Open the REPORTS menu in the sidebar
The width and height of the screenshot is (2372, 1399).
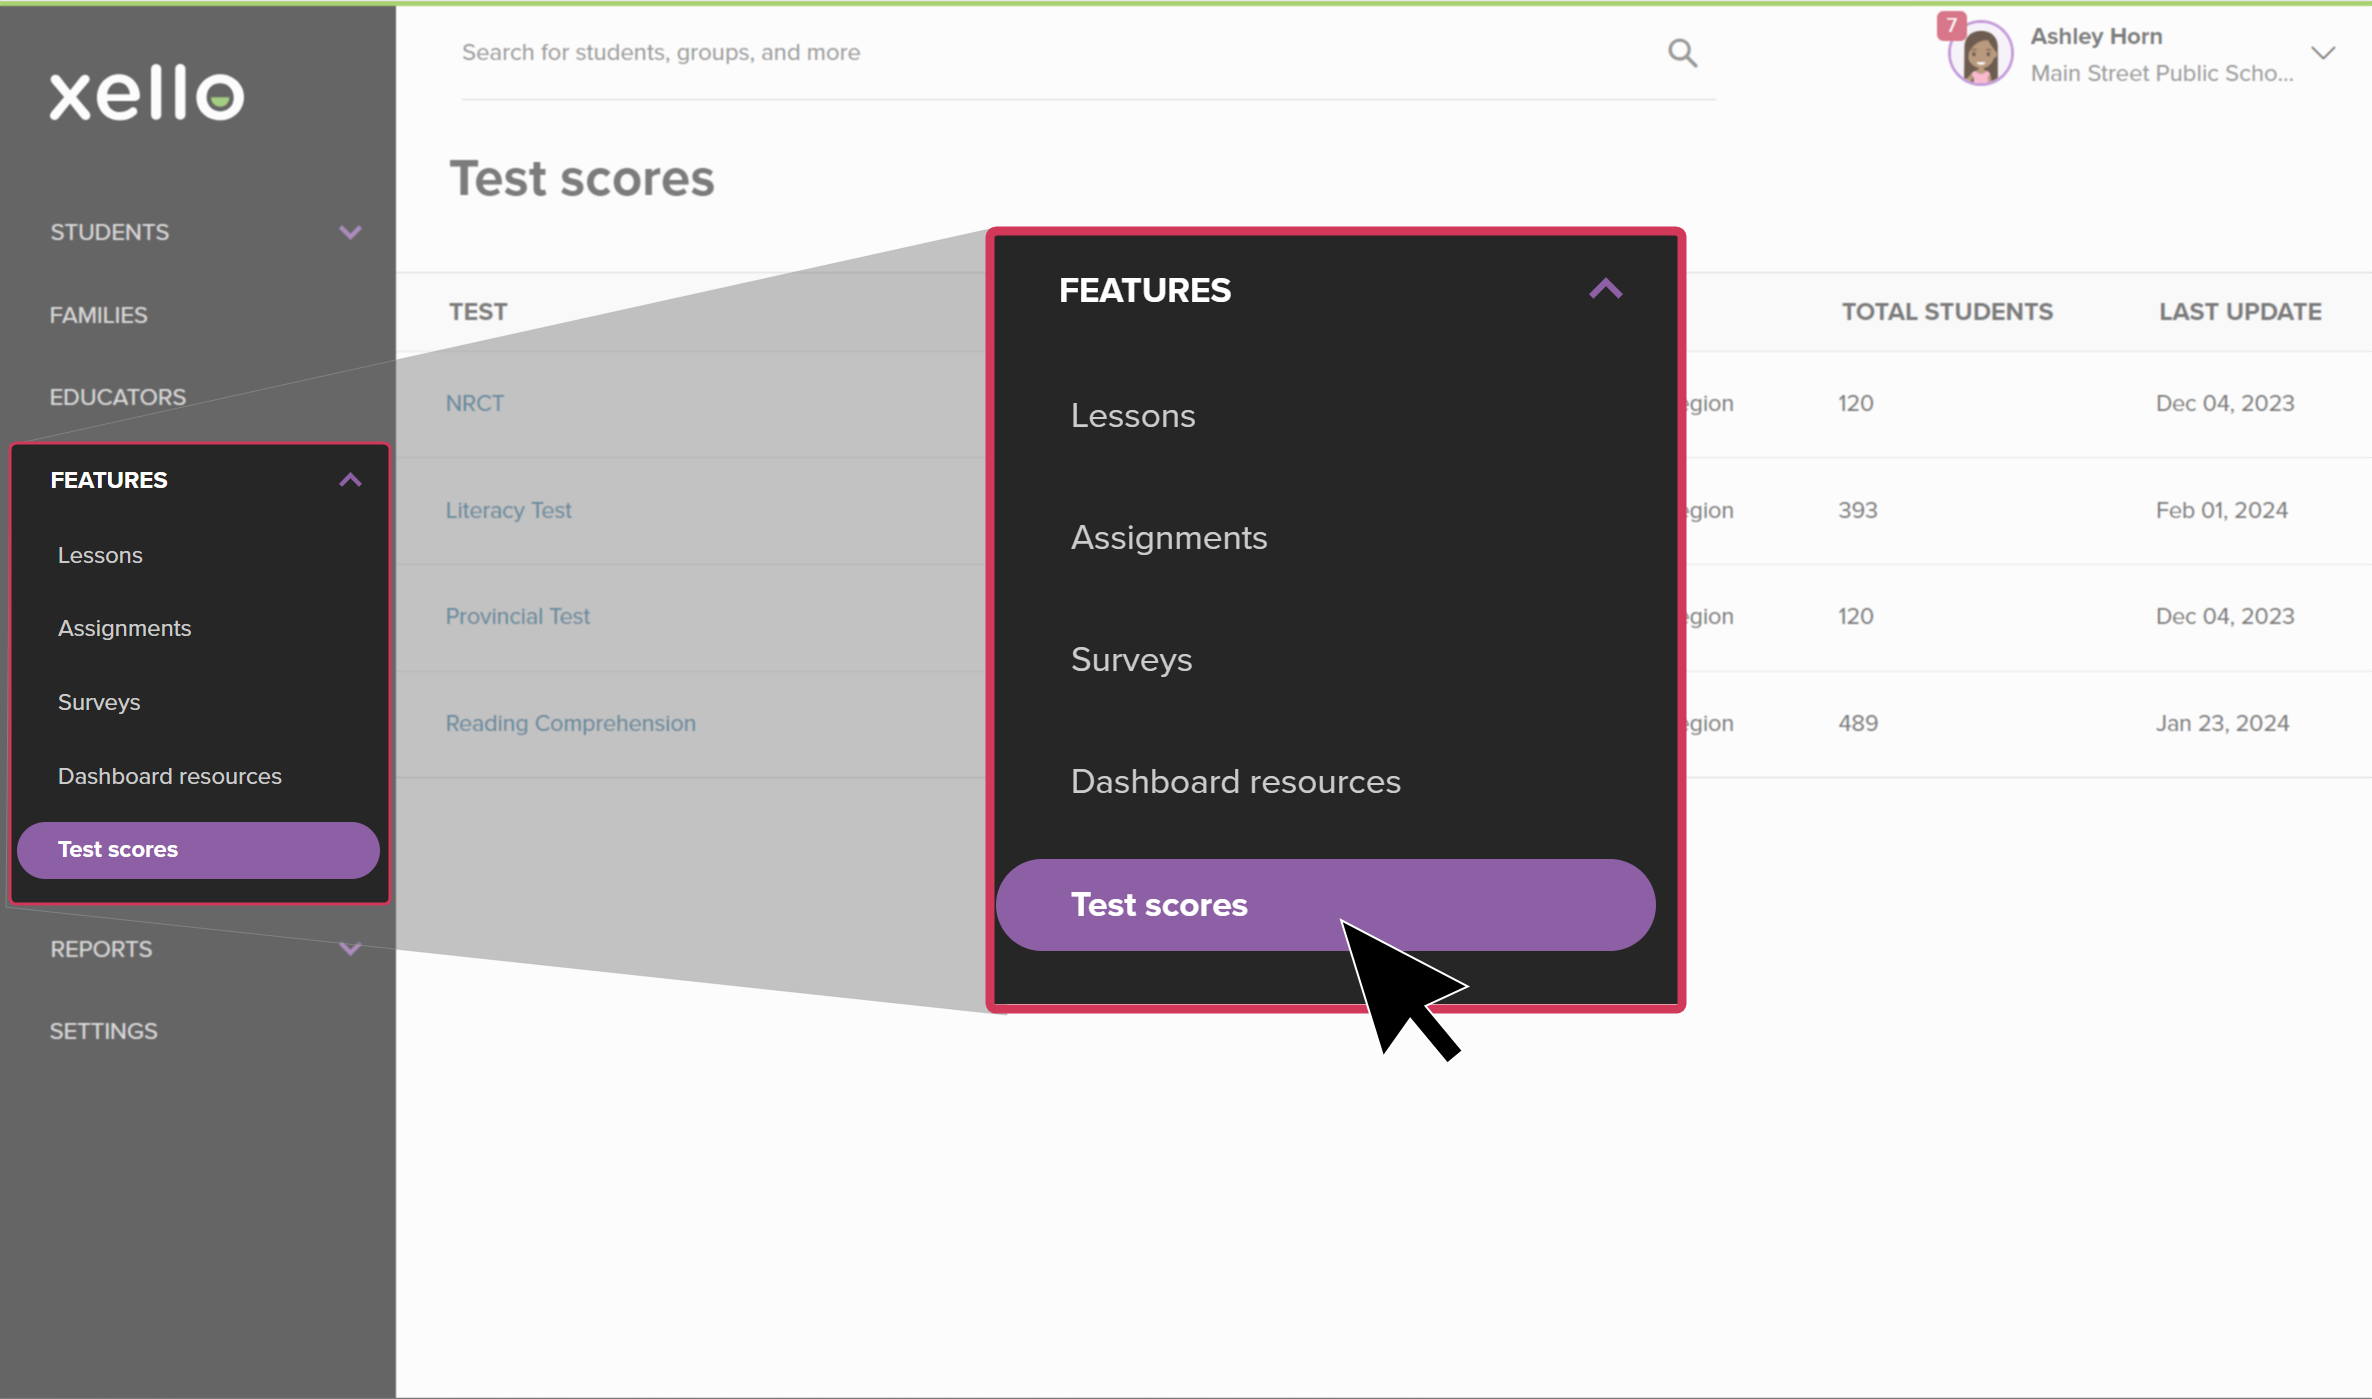coord(101,949)
